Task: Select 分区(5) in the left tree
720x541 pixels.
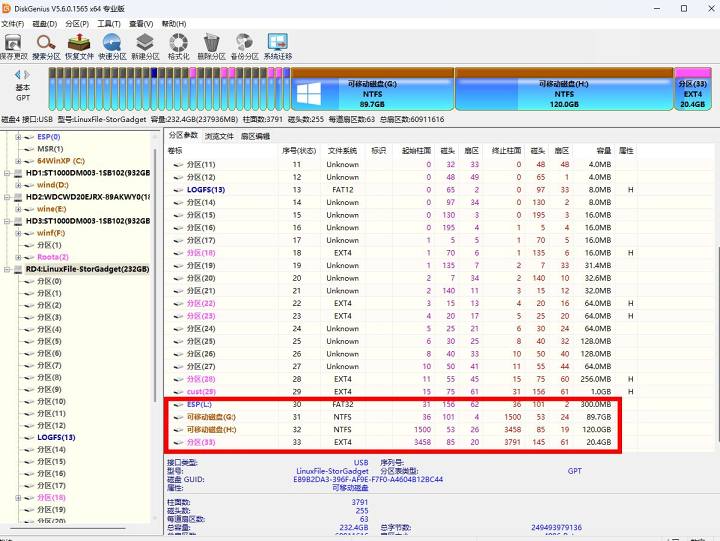Action: (49, 341)
